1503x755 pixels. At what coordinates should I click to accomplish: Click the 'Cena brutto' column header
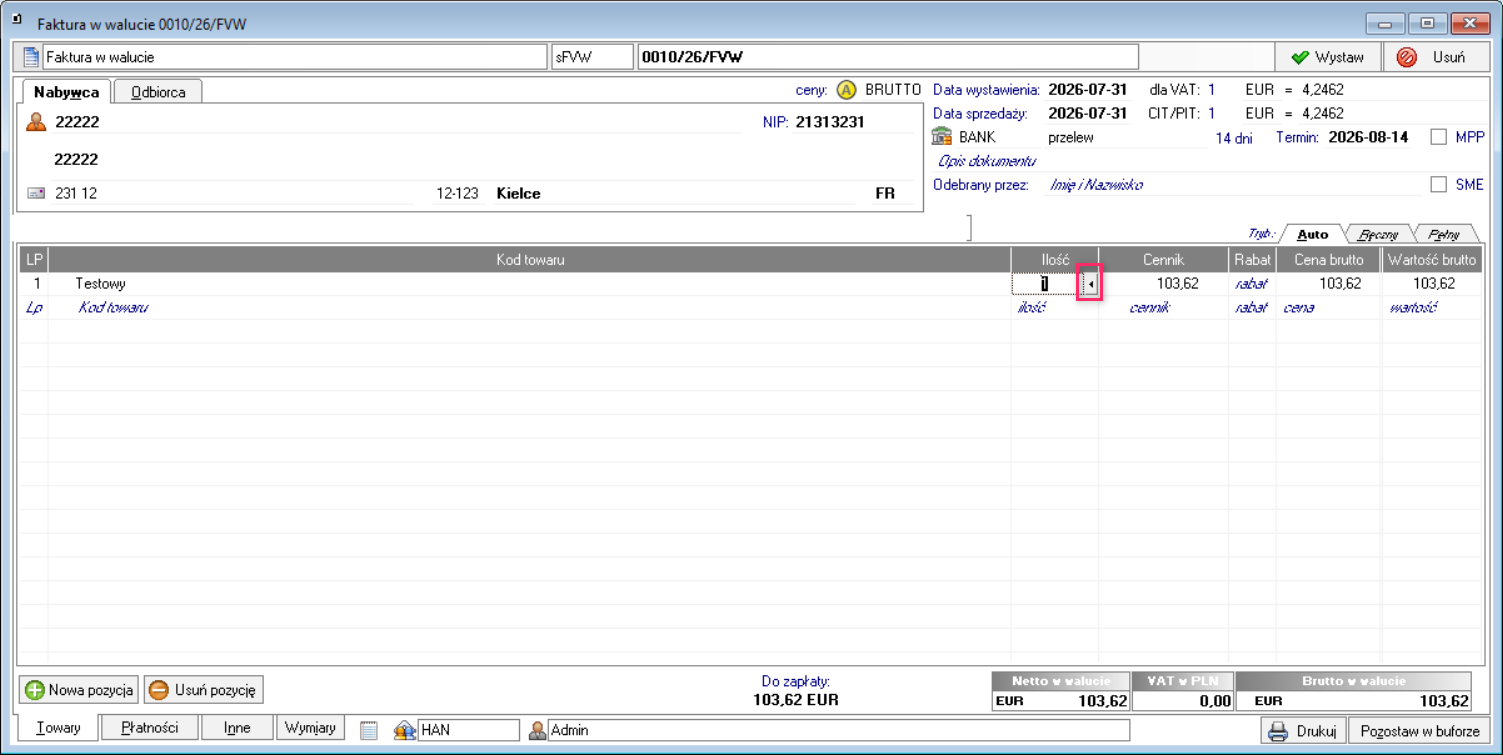point(1328,260)
